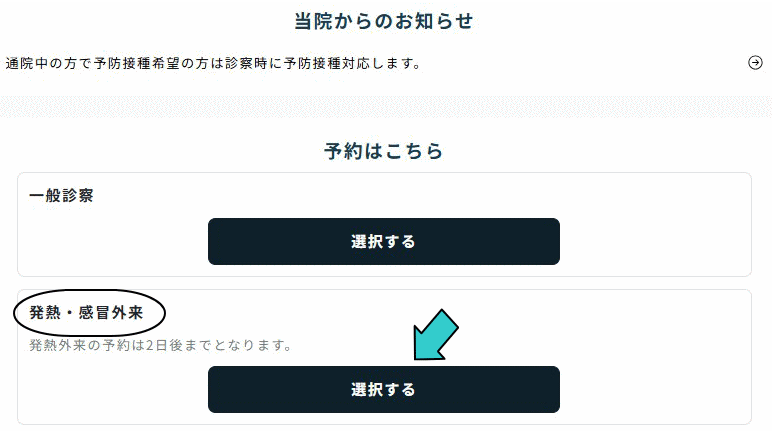The image size is (773, 431).
Task: Select the 一般診察 title label
Action: click(62, 196)
